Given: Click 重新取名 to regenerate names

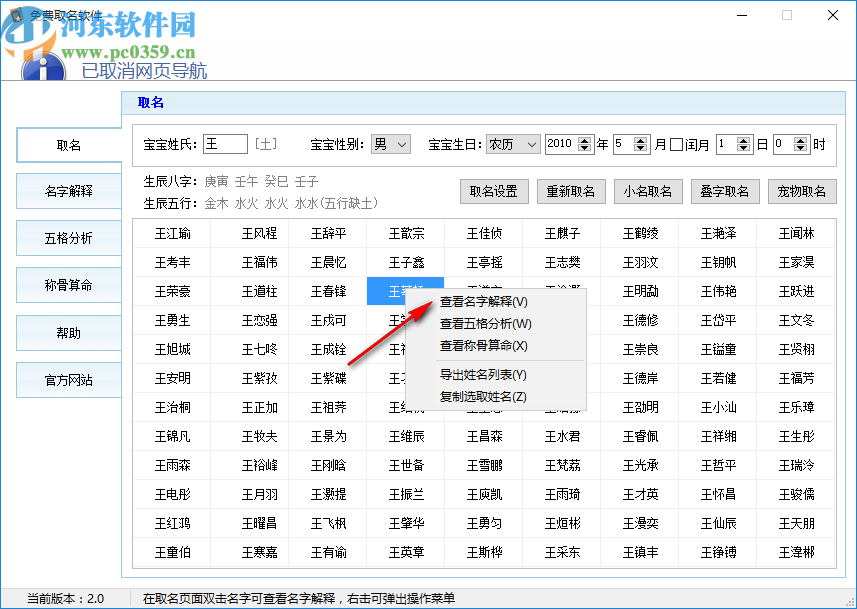Looking at the screenshot, I should tap(571, 191).
